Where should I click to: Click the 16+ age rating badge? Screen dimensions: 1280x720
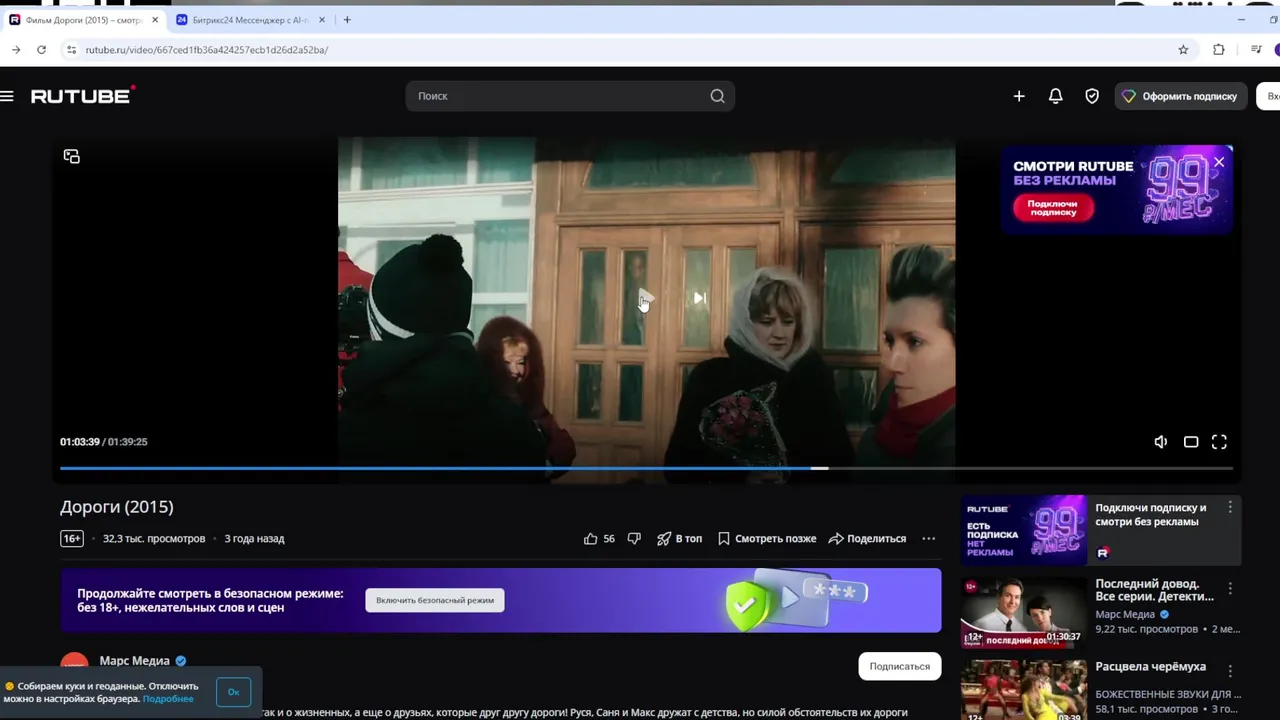(x=72, y=539)
